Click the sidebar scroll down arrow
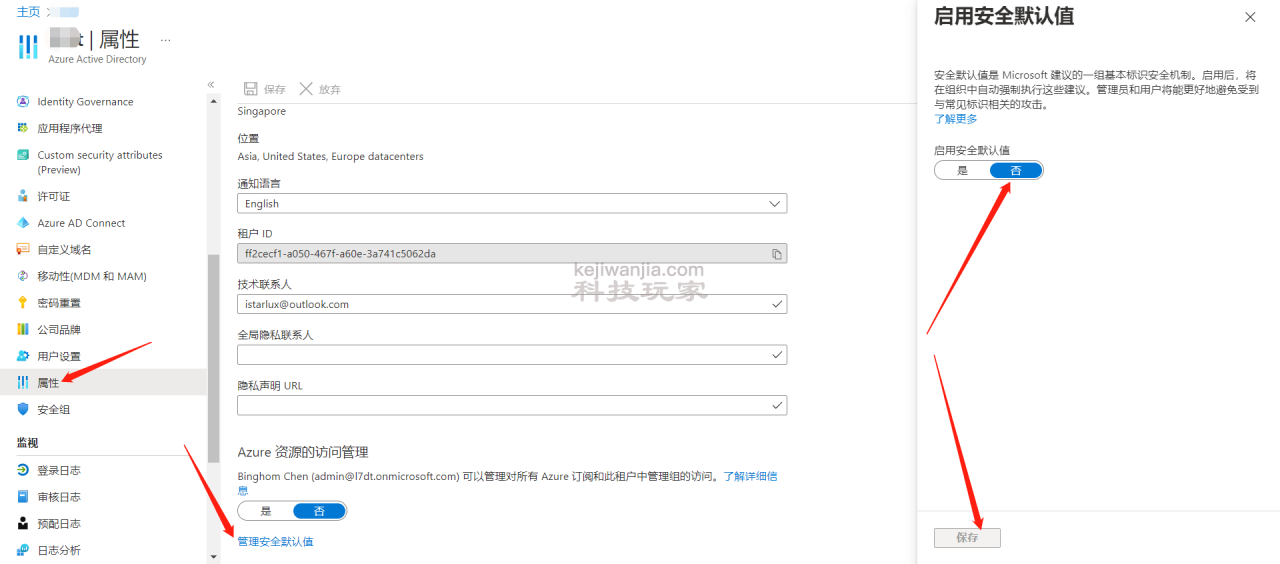The width and height of the screenshot is (1280, 564). tap(213, 556)
